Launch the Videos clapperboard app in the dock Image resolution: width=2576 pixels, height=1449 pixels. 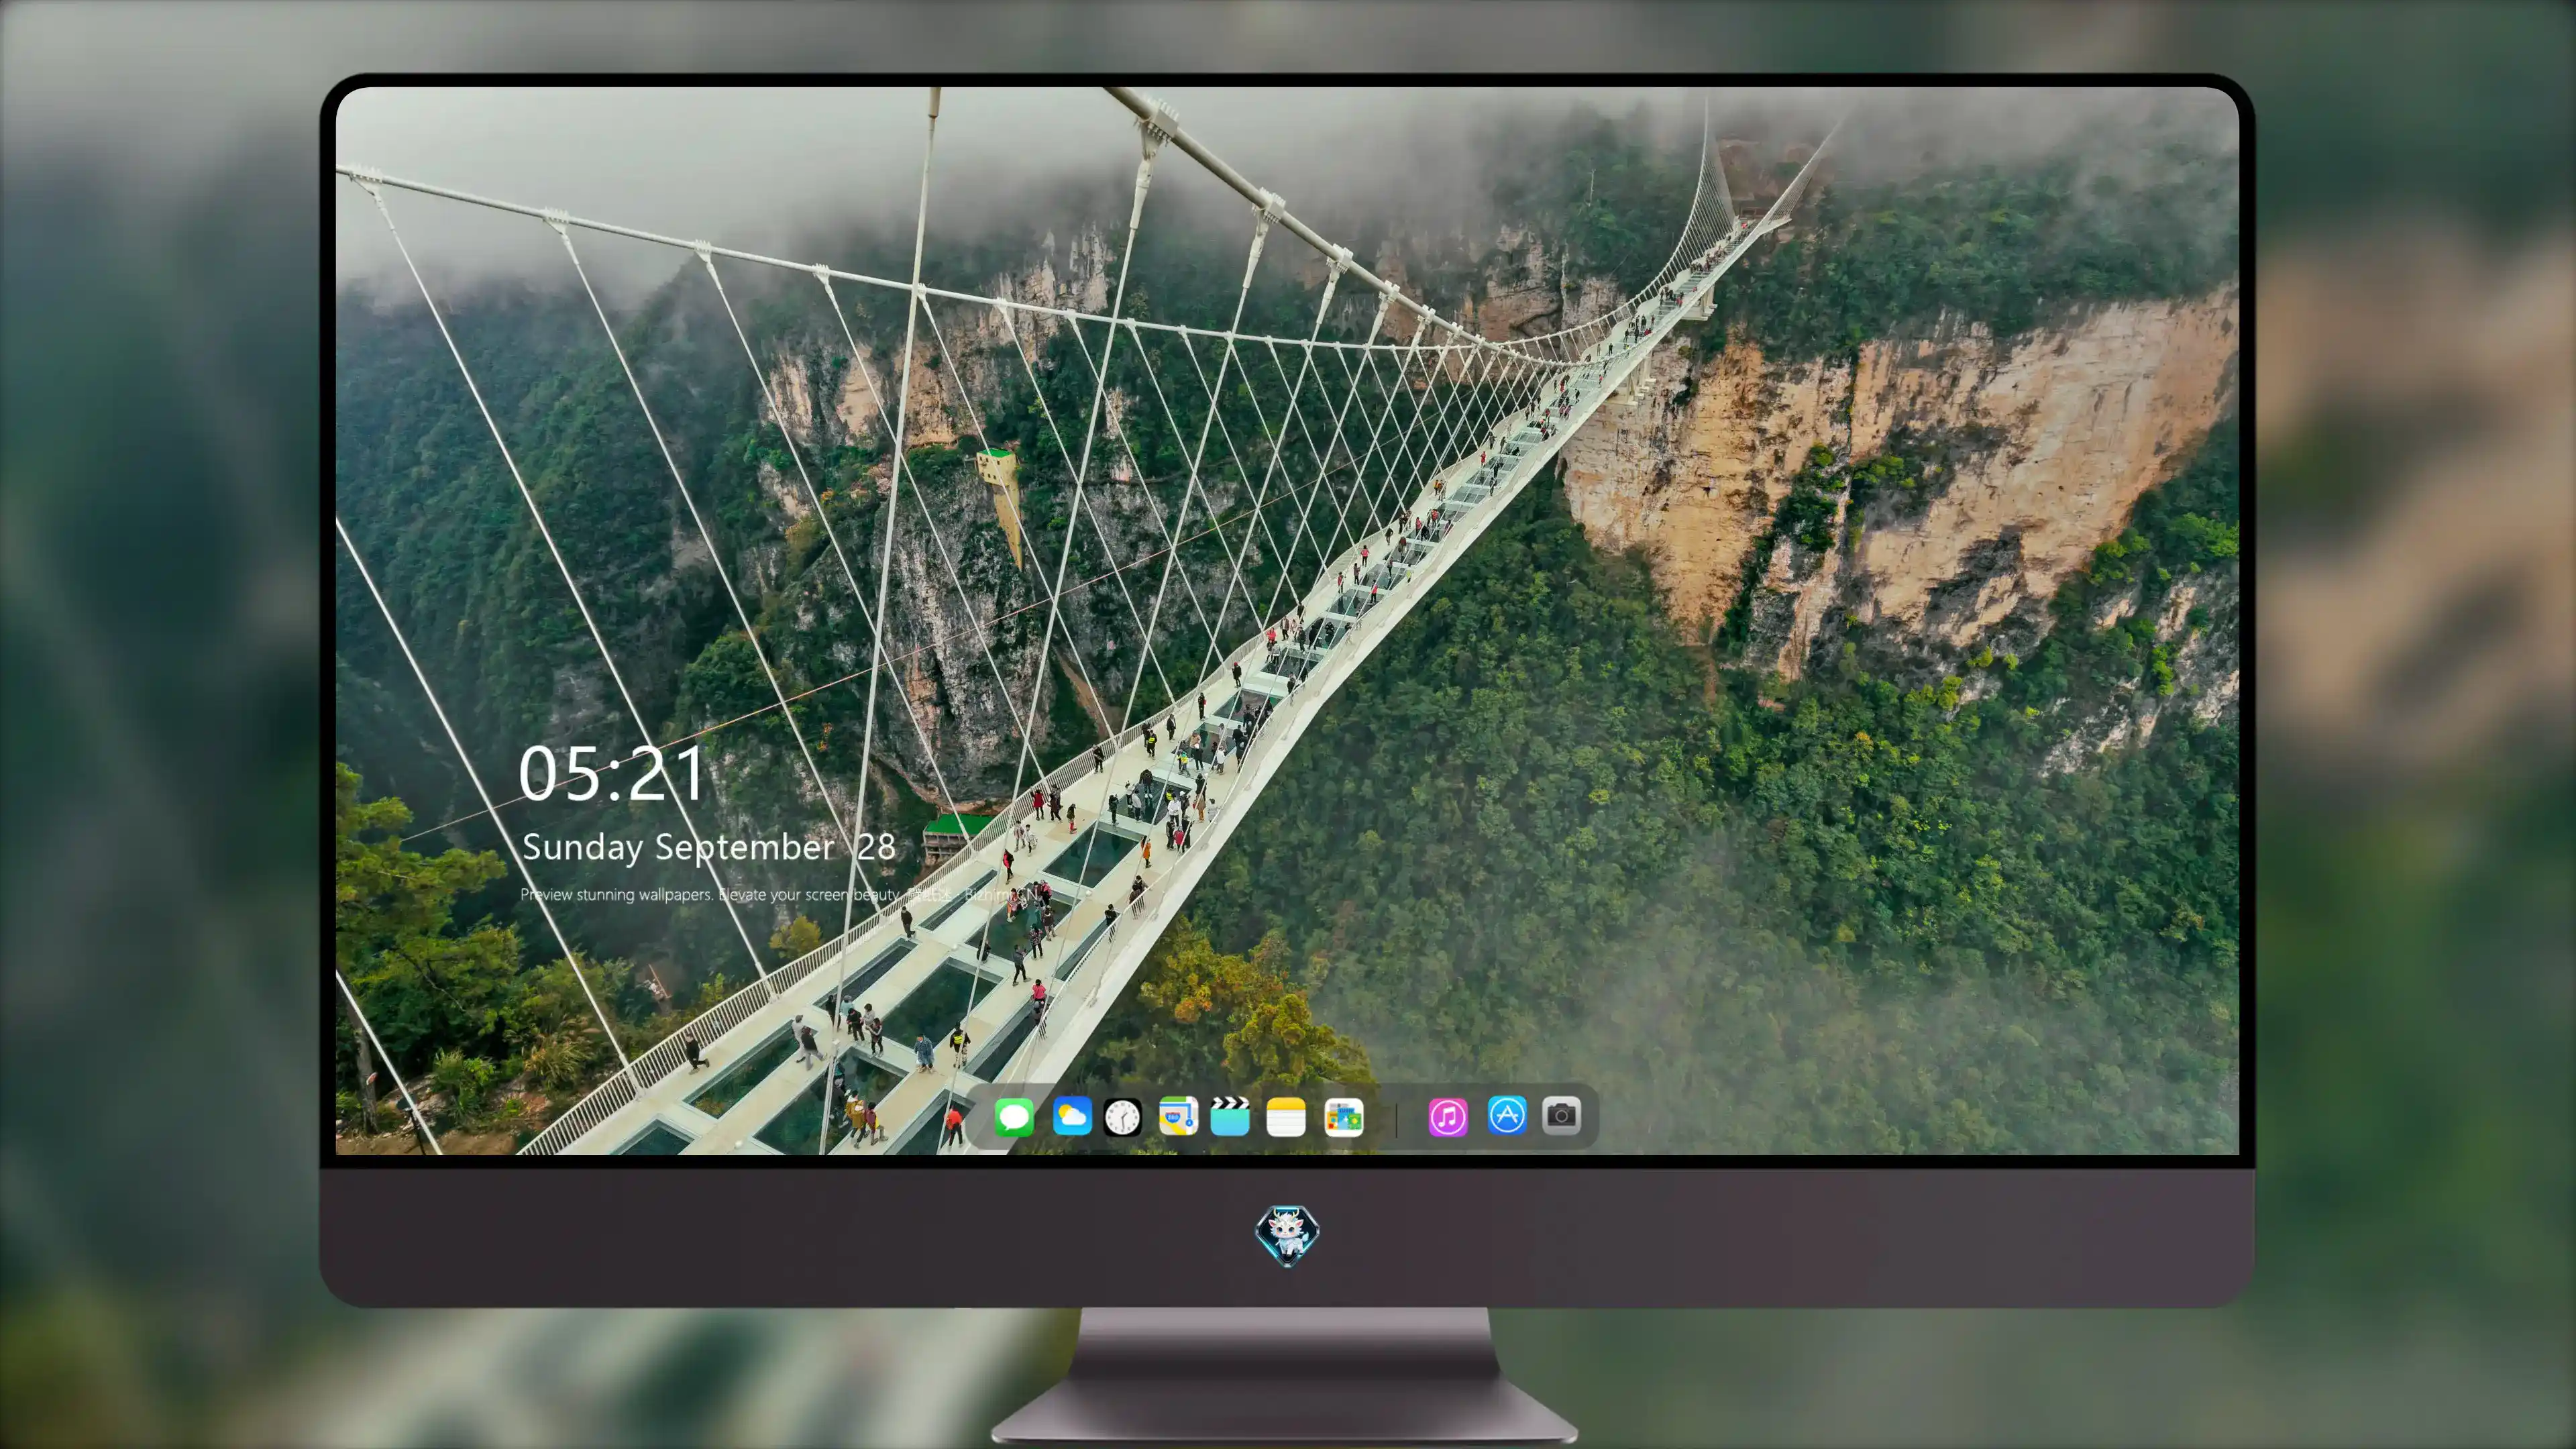coord(1230,1116)
